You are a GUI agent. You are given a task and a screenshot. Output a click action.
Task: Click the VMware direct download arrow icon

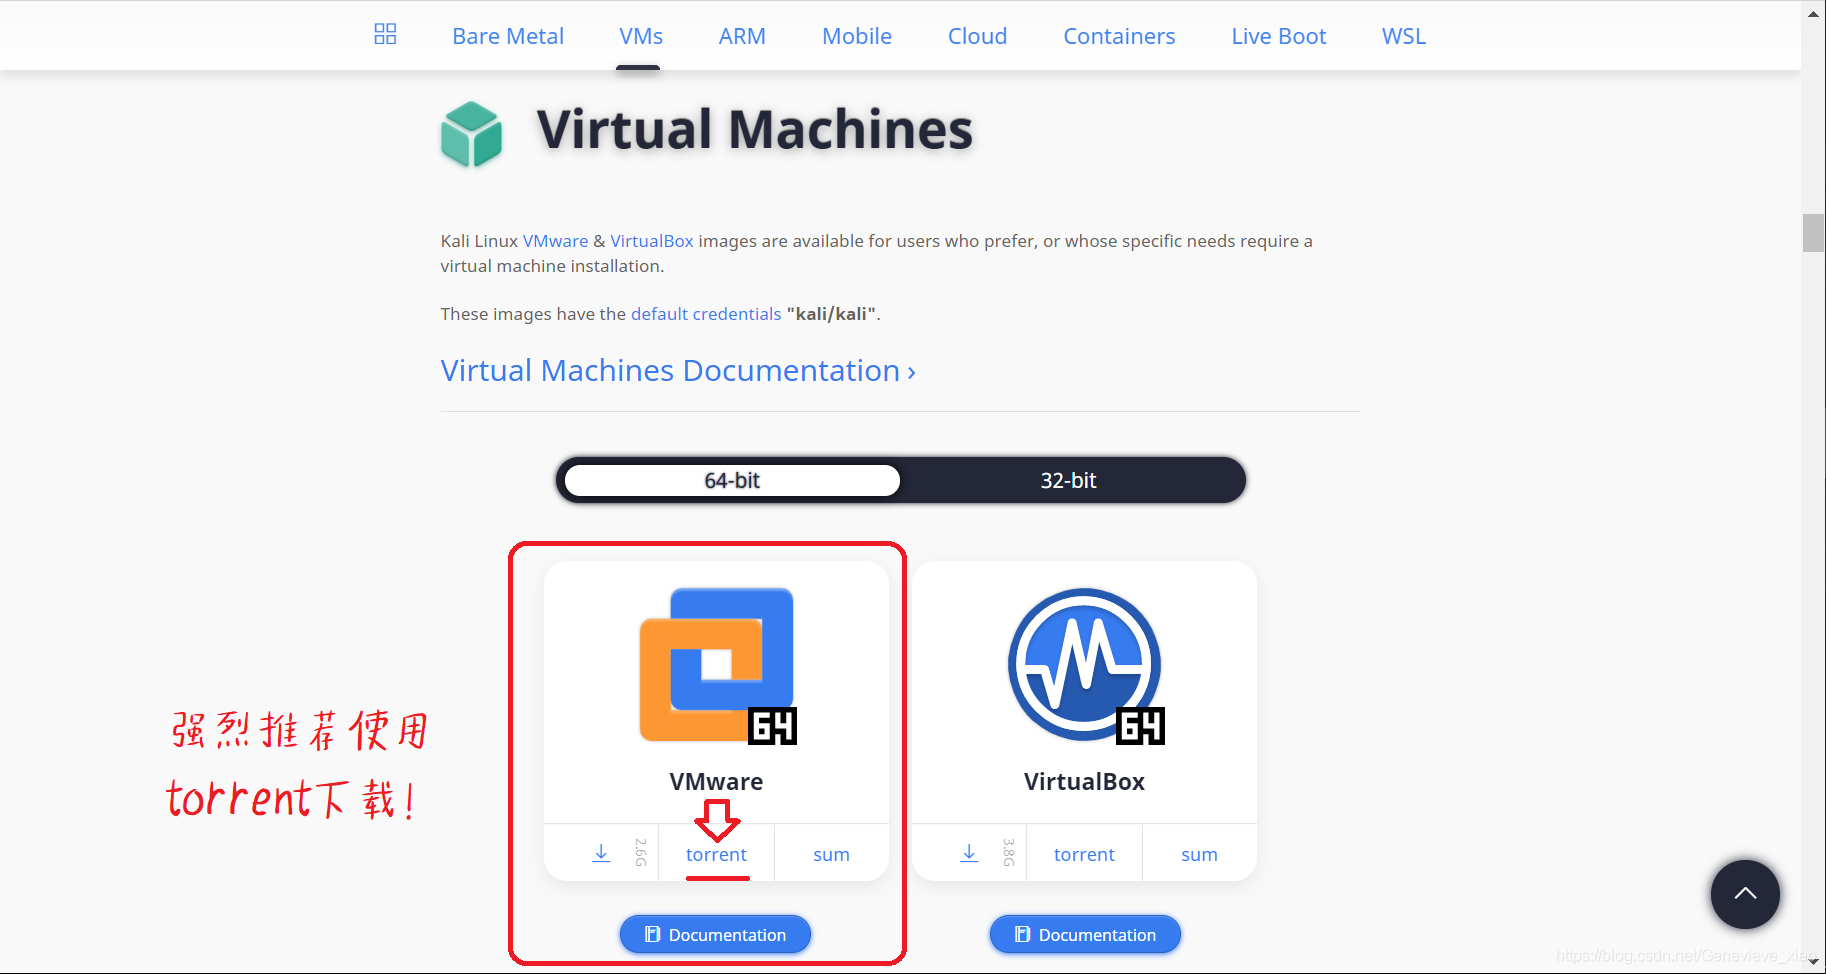[x=601, y=853]
